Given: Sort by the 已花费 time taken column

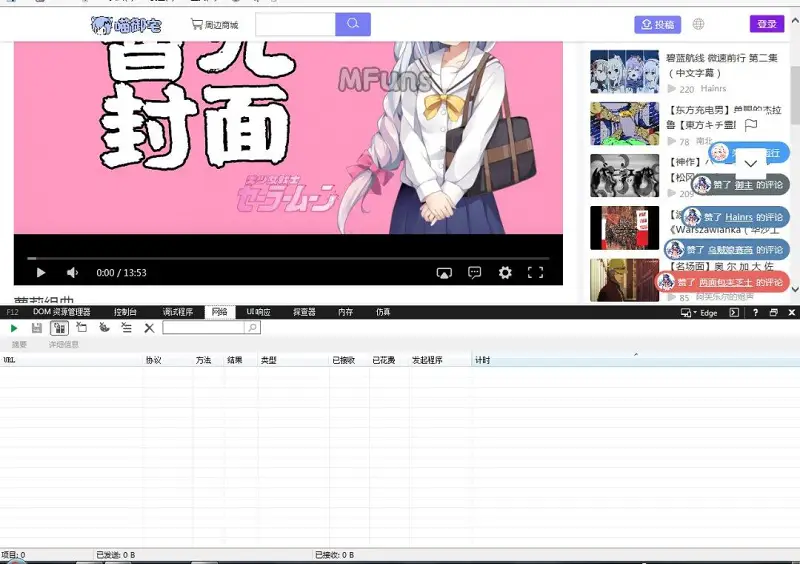Looking at the screenshot, I should pyautogui.click(x=389, y=360).
